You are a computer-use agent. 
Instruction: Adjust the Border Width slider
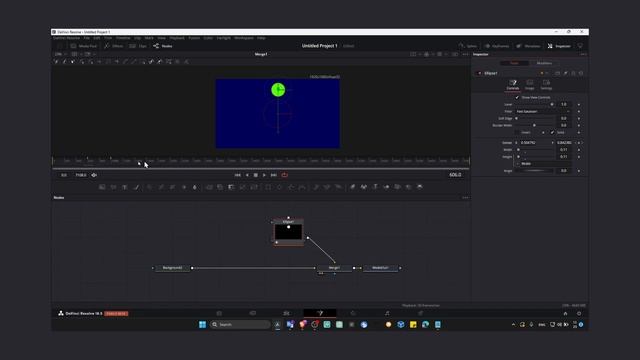click(535, 125)
